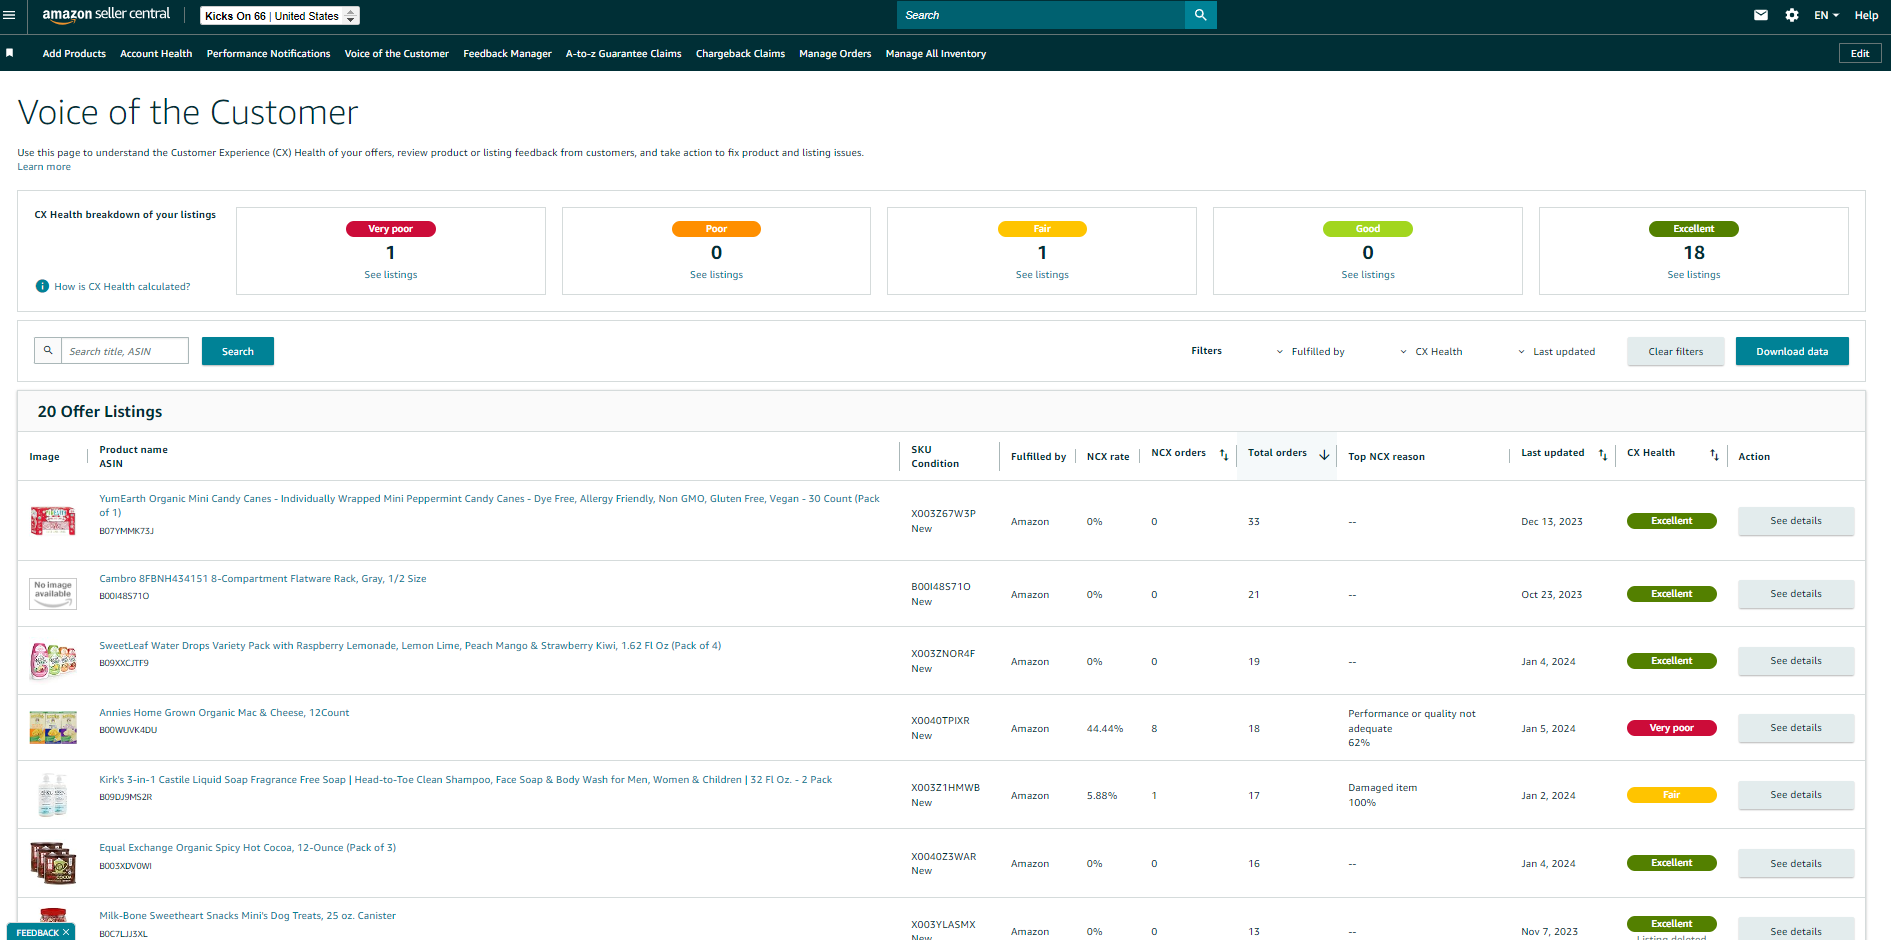Open the mail messages icon
1891x940 pixels.
click(x=1761, y=15)
